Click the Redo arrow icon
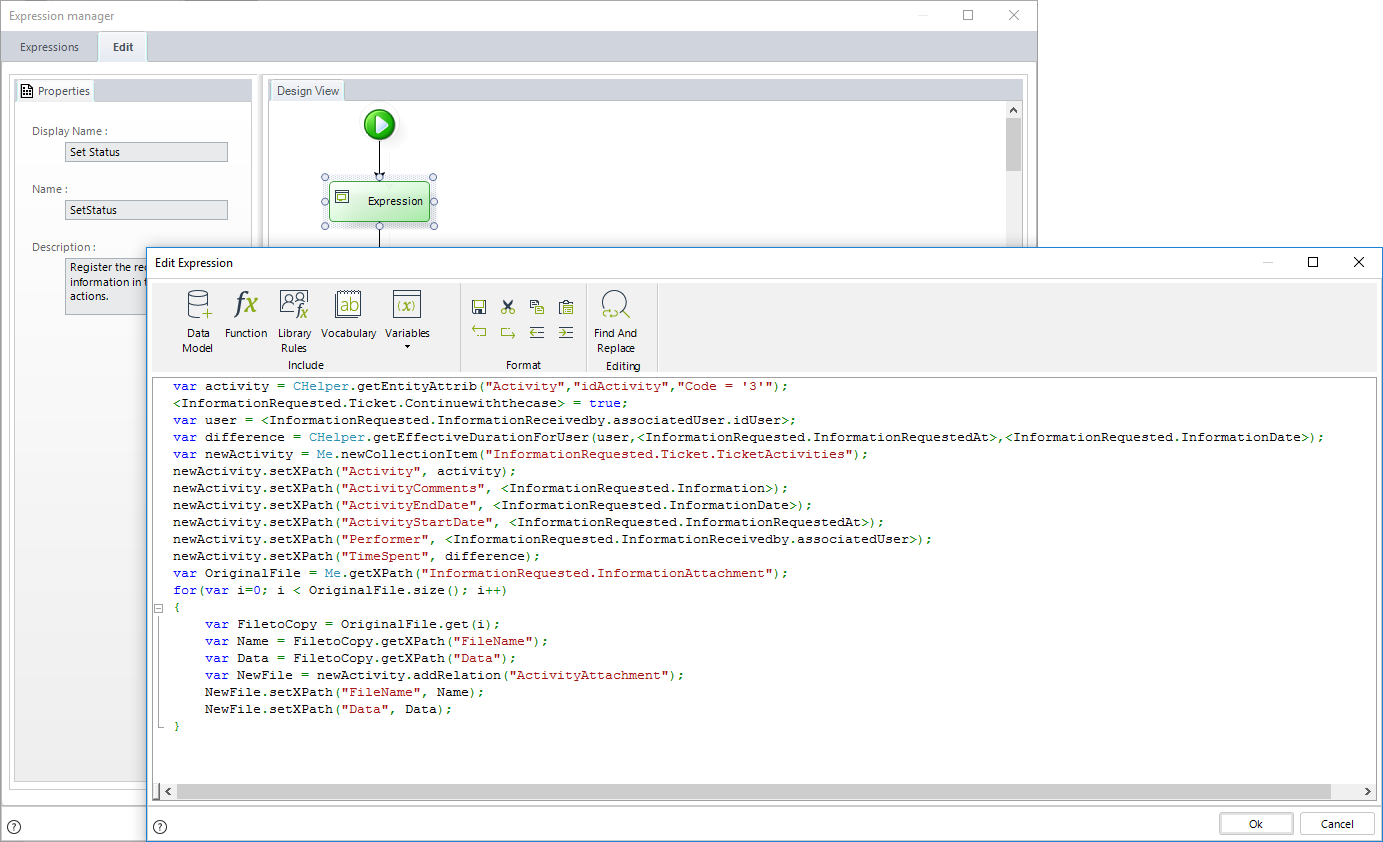The width and height of the screenshot is (1383, 842). (508, 333)
